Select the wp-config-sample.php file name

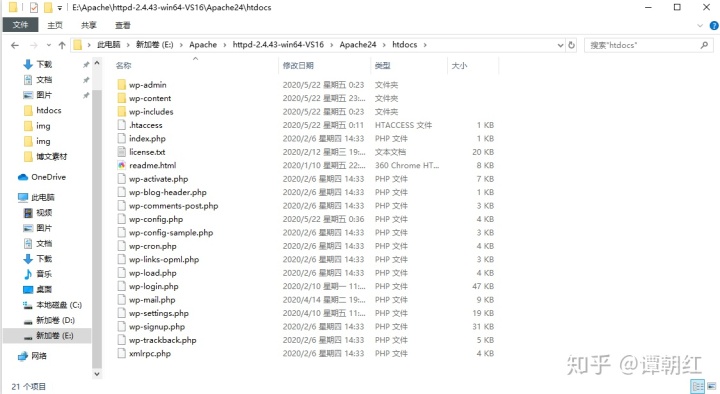click(171, 232)
